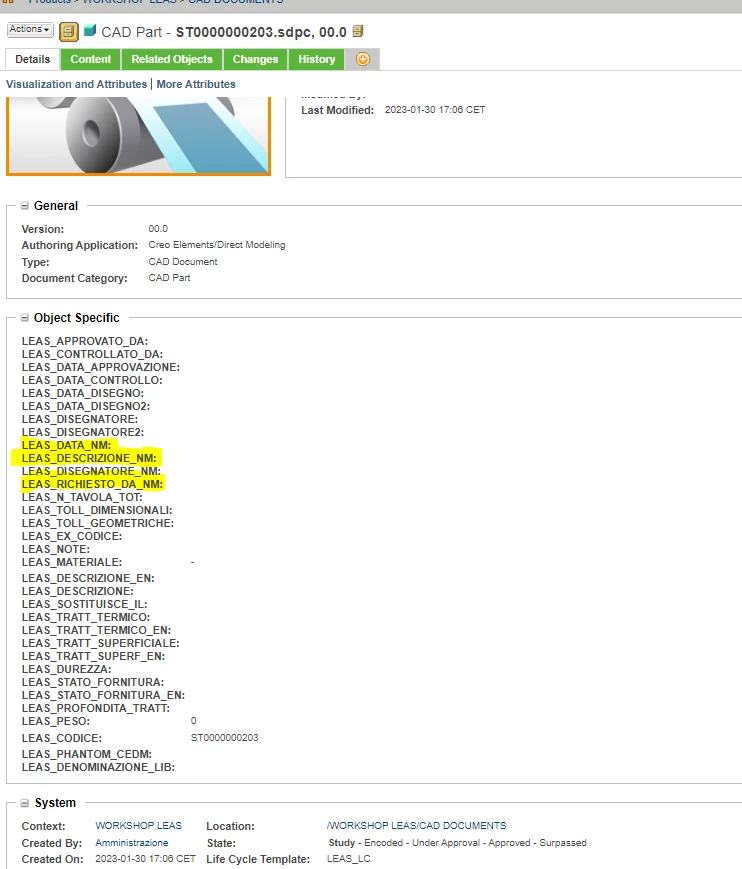Screen dimensions: 742x869
Task: Click the LEAS_DISEGNATORE_NM attribute label
Action: click(91, 471)
